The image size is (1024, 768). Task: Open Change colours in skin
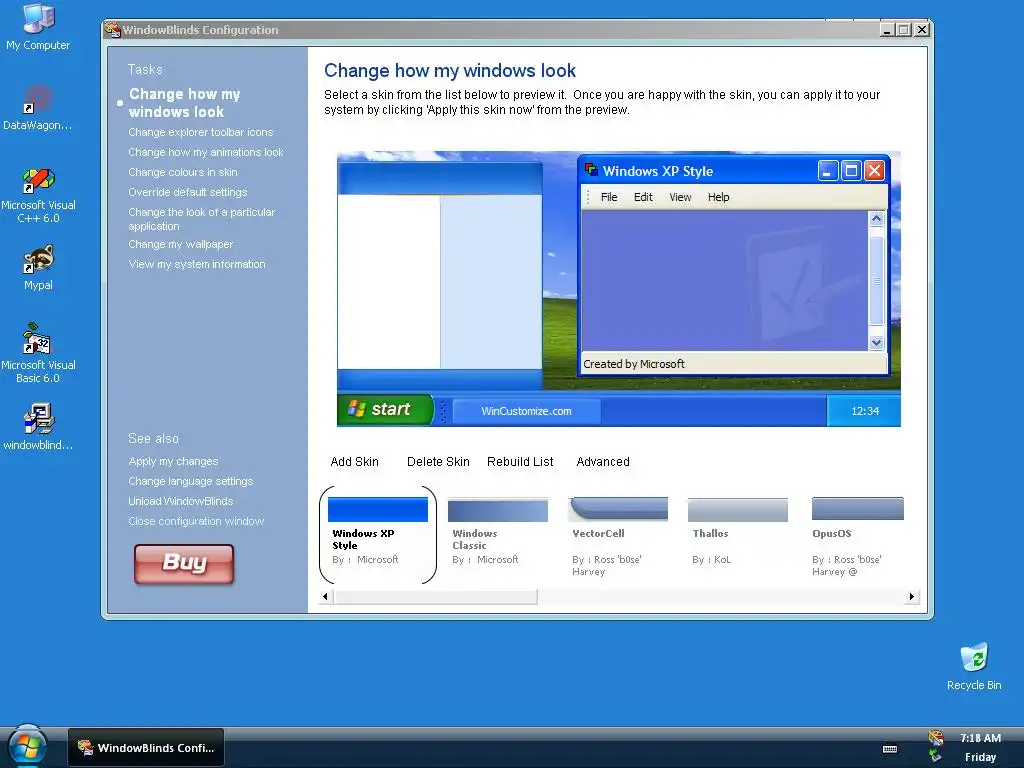click(183, 172)
